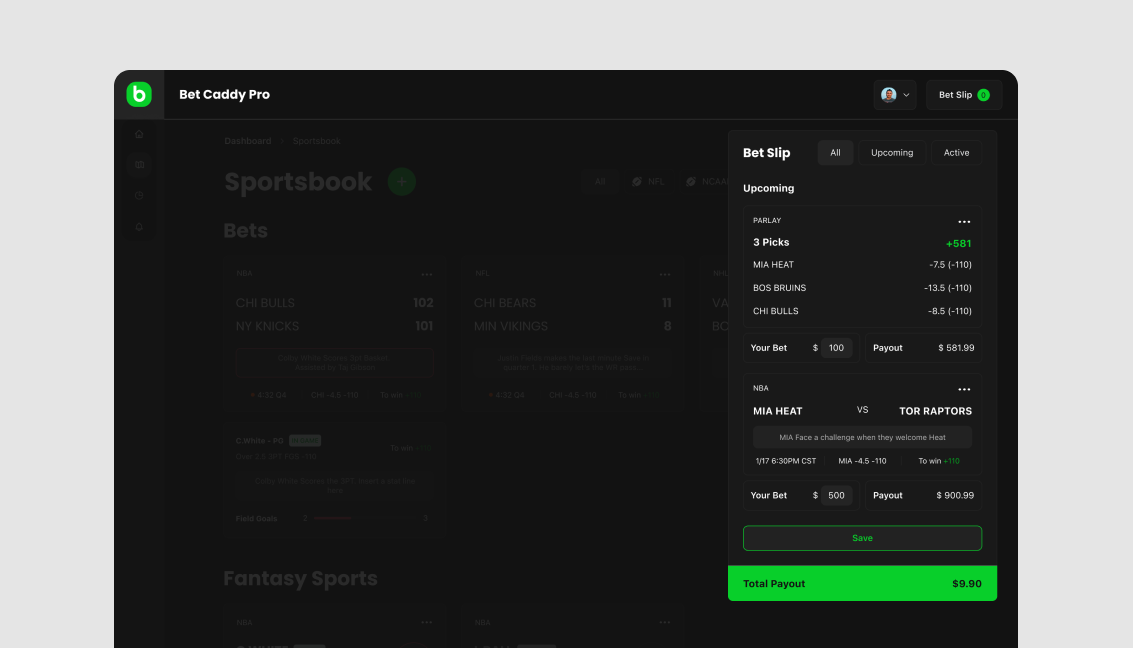This screenshot has height=648, width=1133.
Task: Select the All tab in Bet Slip
Action: [835, 152]
